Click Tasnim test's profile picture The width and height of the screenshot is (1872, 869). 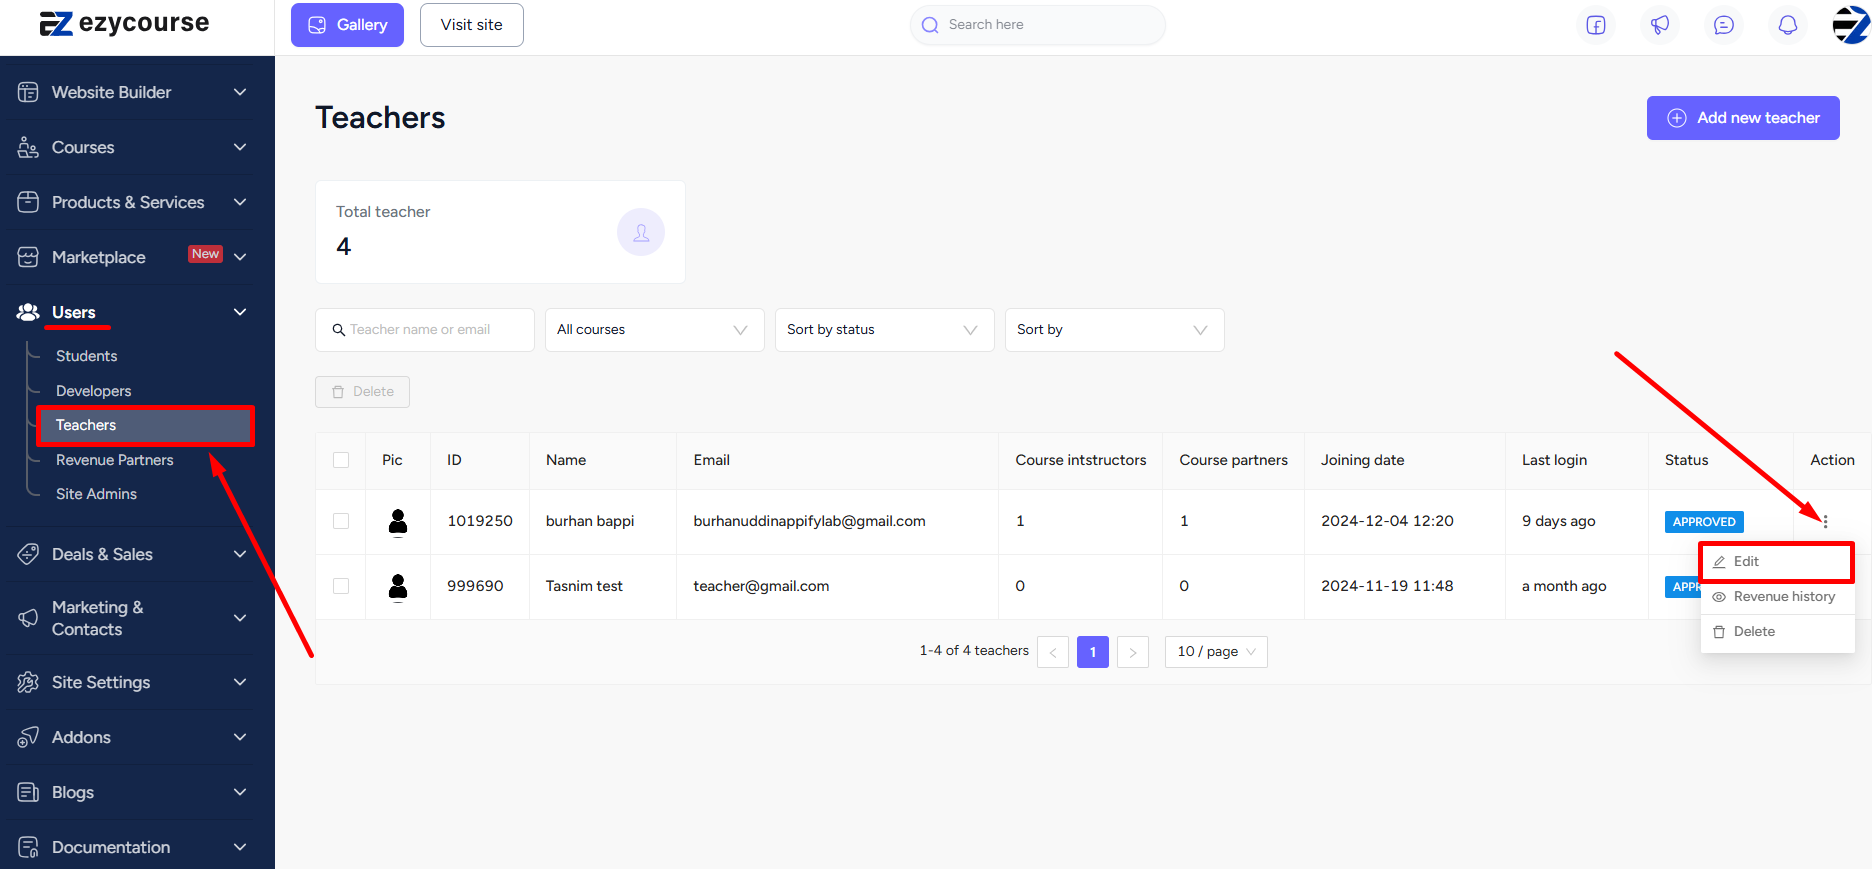point(398,587)
